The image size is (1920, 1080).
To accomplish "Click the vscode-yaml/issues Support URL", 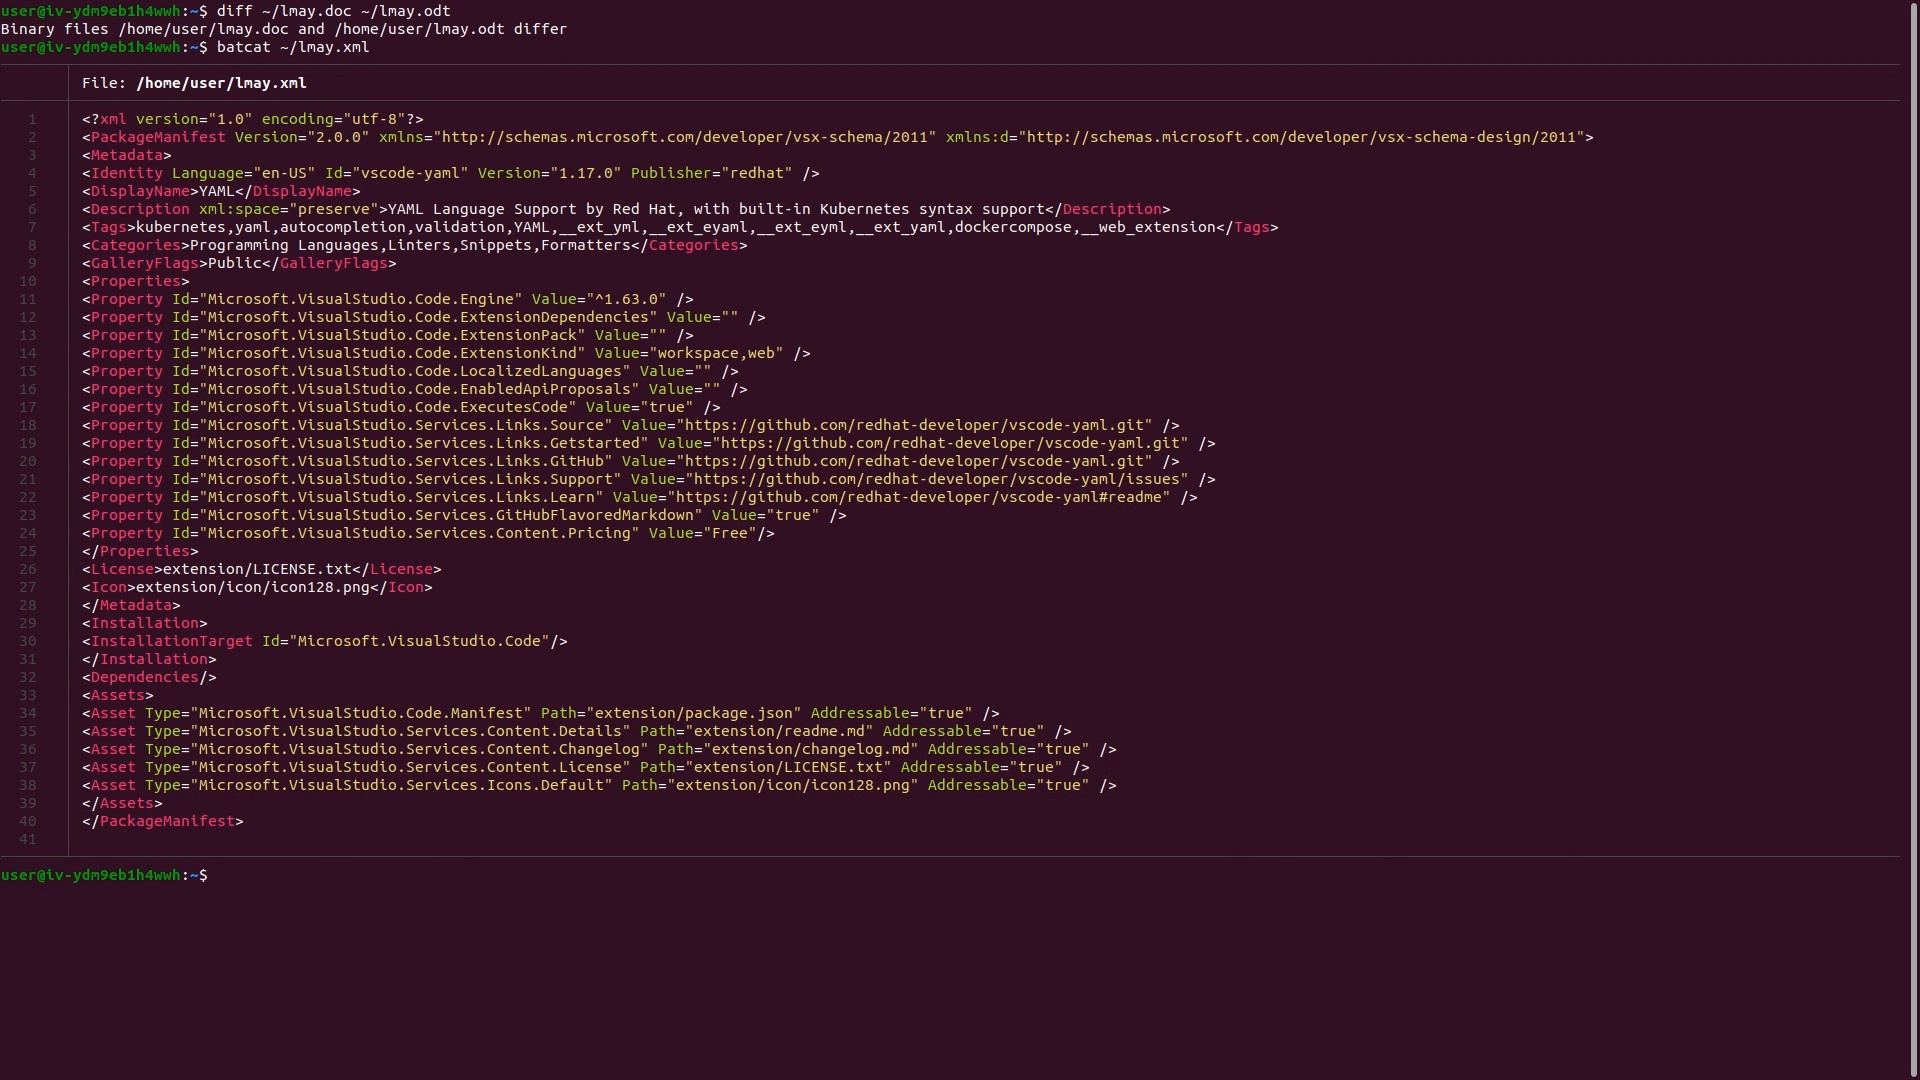I will [x=937, y=479].
